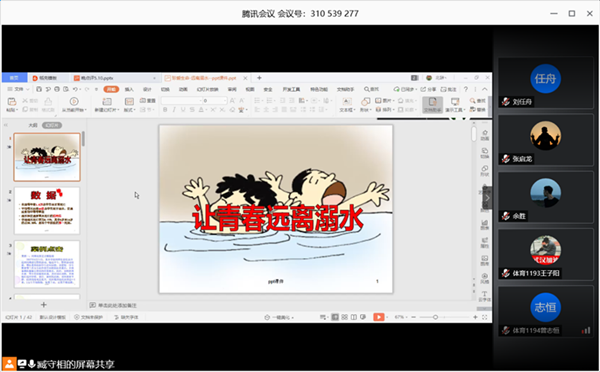Image resolution: width=600 pixels, height=372 pixels.
Task: Click the save icon in quick access bar
Action: pyautogui.click(x=39, y=89)
